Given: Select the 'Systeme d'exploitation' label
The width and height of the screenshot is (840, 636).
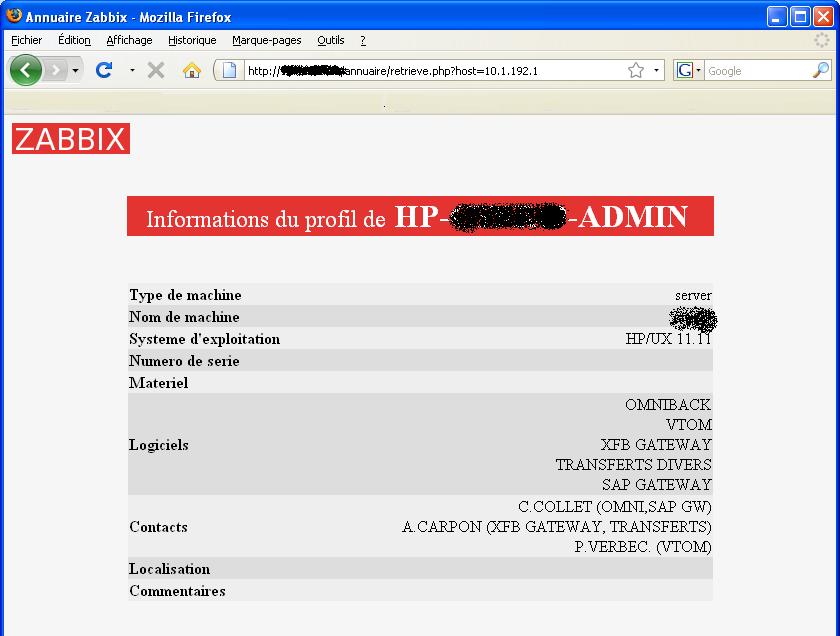Looking at the screenshot, I should [x=205, y=339].
